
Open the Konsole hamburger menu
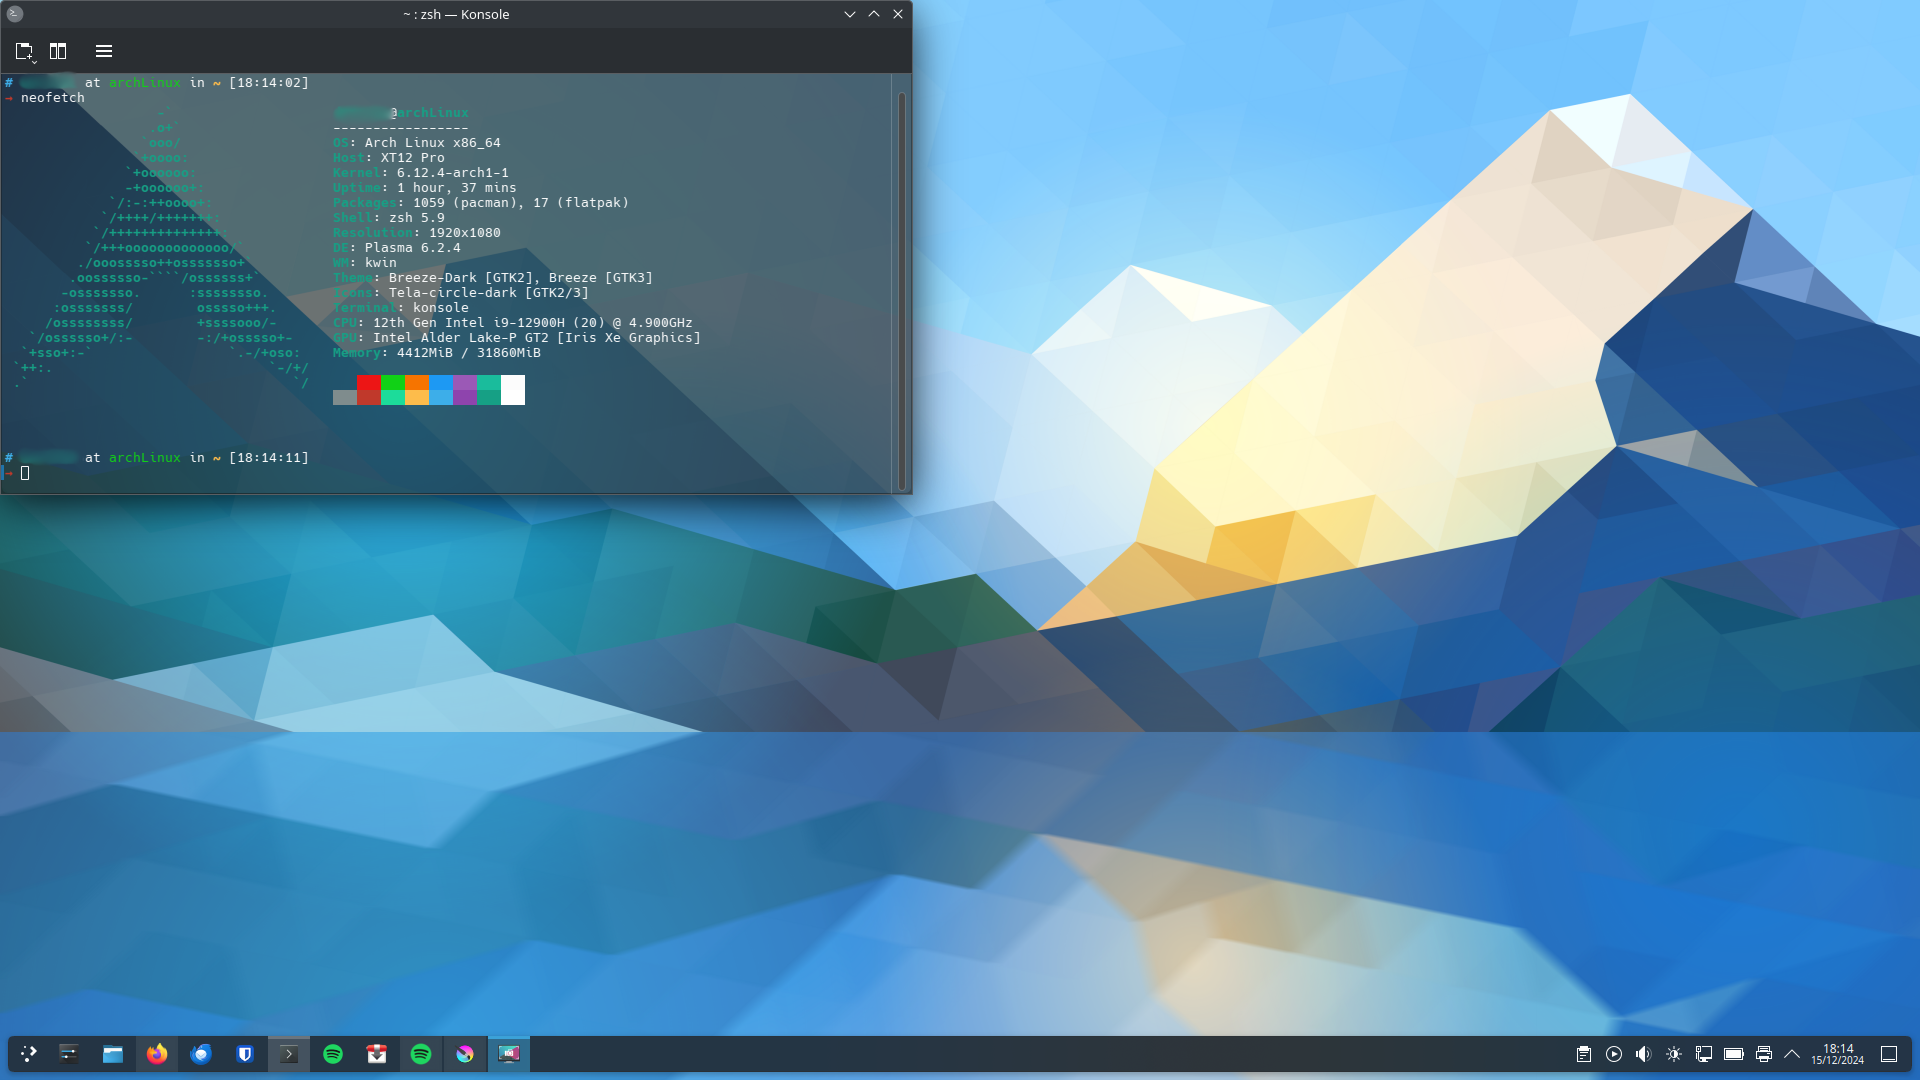pos(104,51)
